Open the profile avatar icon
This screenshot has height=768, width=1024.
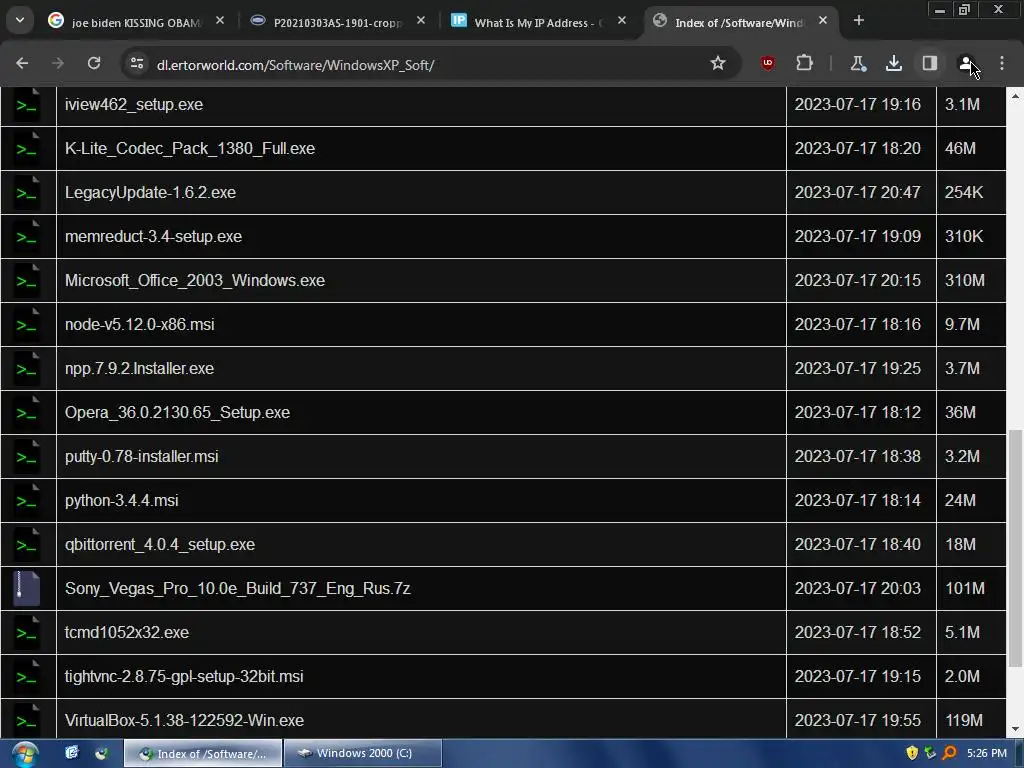(965, 63)
